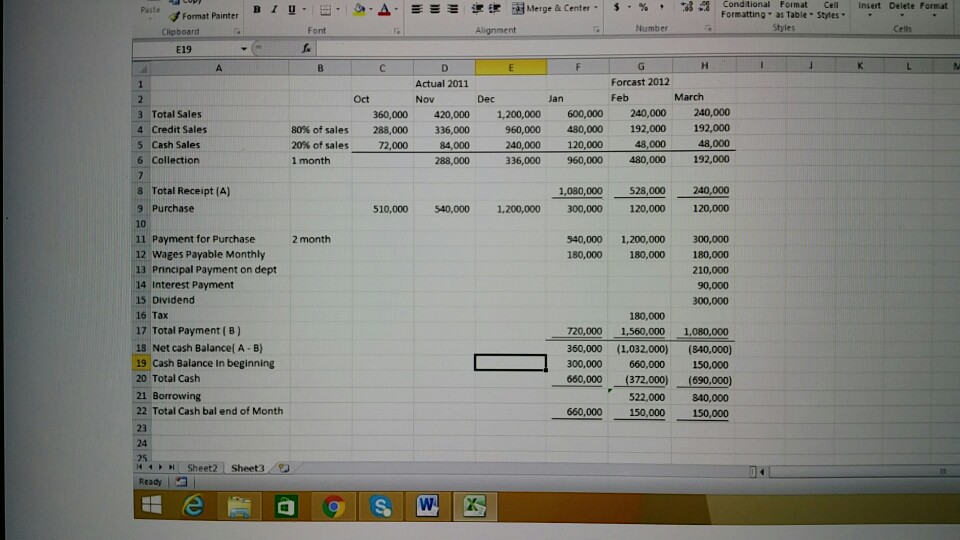
Task: Align text right
Action: 452,9
